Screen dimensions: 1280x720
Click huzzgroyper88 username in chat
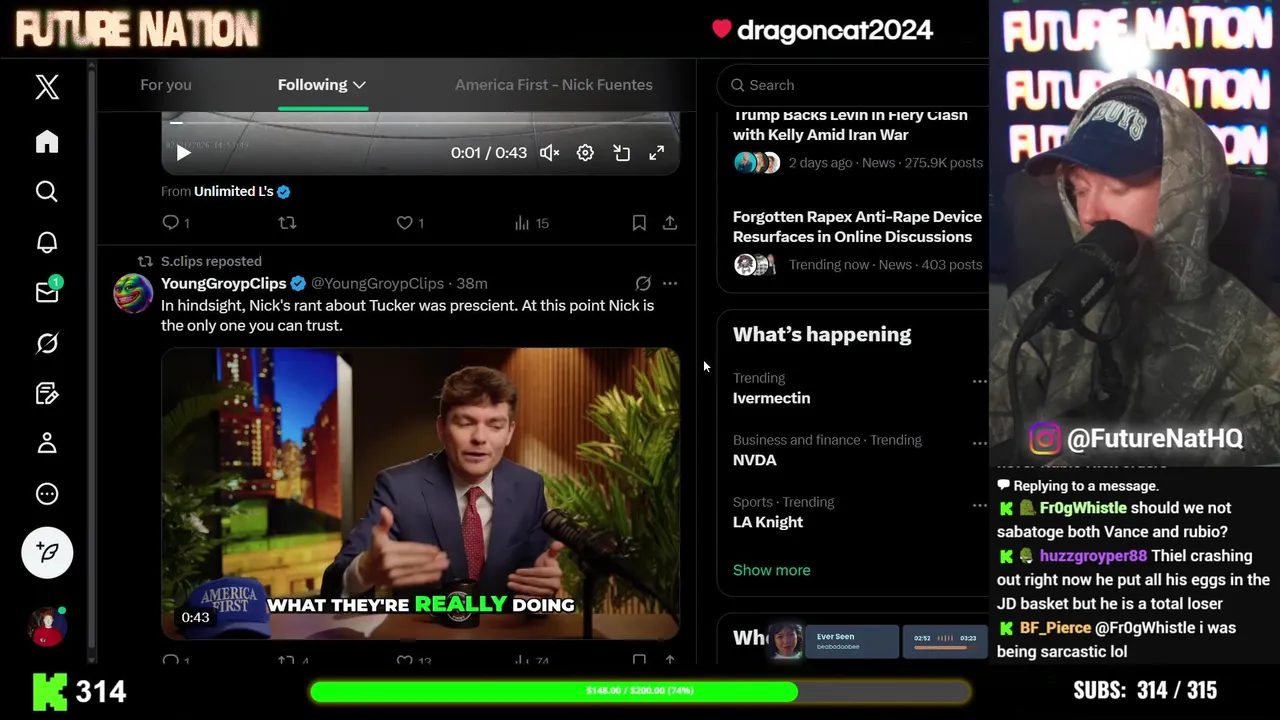coord(1093,556)
